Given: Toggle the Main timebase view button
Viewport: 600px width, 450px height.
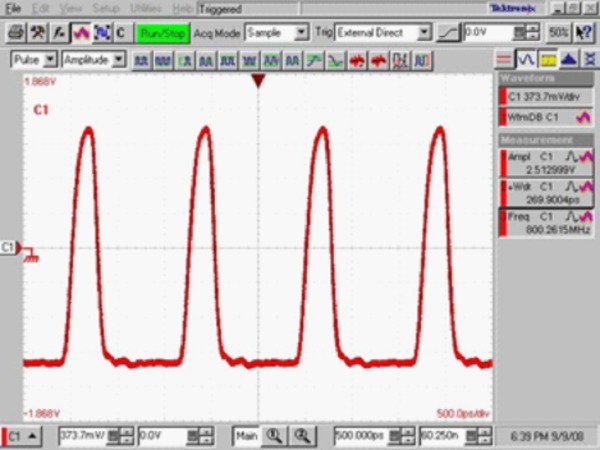Looking at the screenshot, I should [246, 435].
